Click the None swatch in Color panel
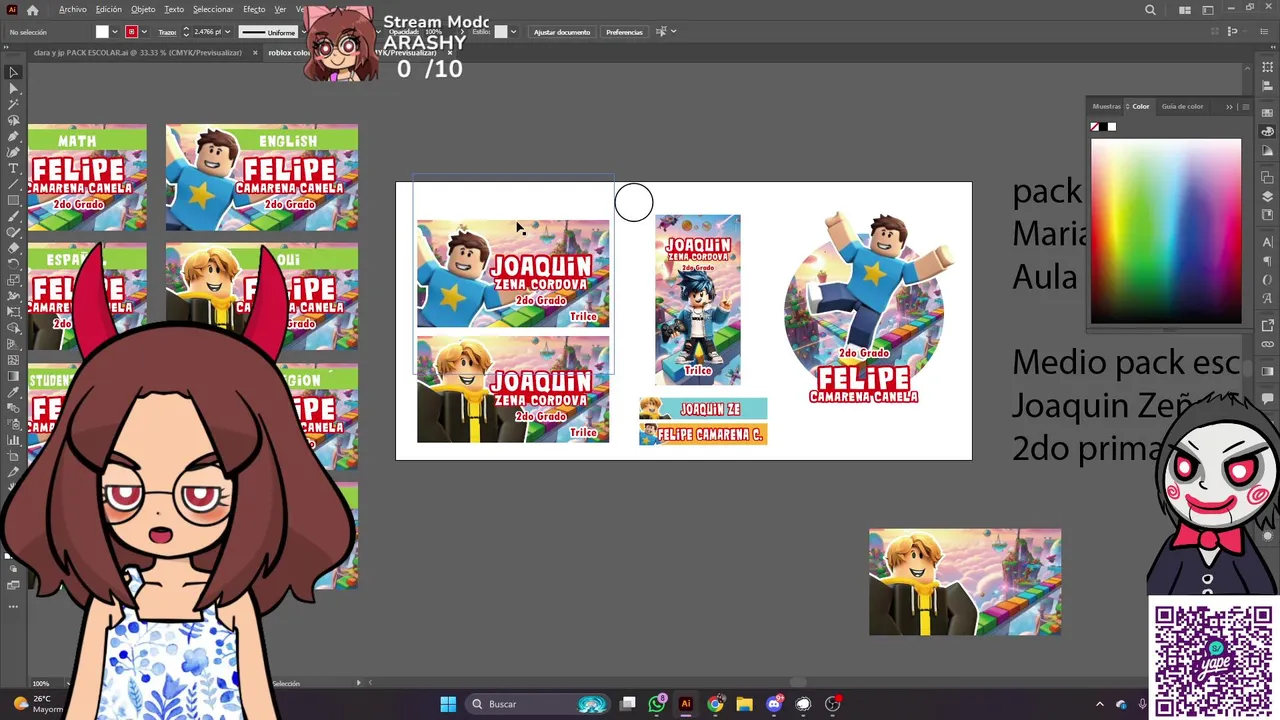 coord(1095,127)
